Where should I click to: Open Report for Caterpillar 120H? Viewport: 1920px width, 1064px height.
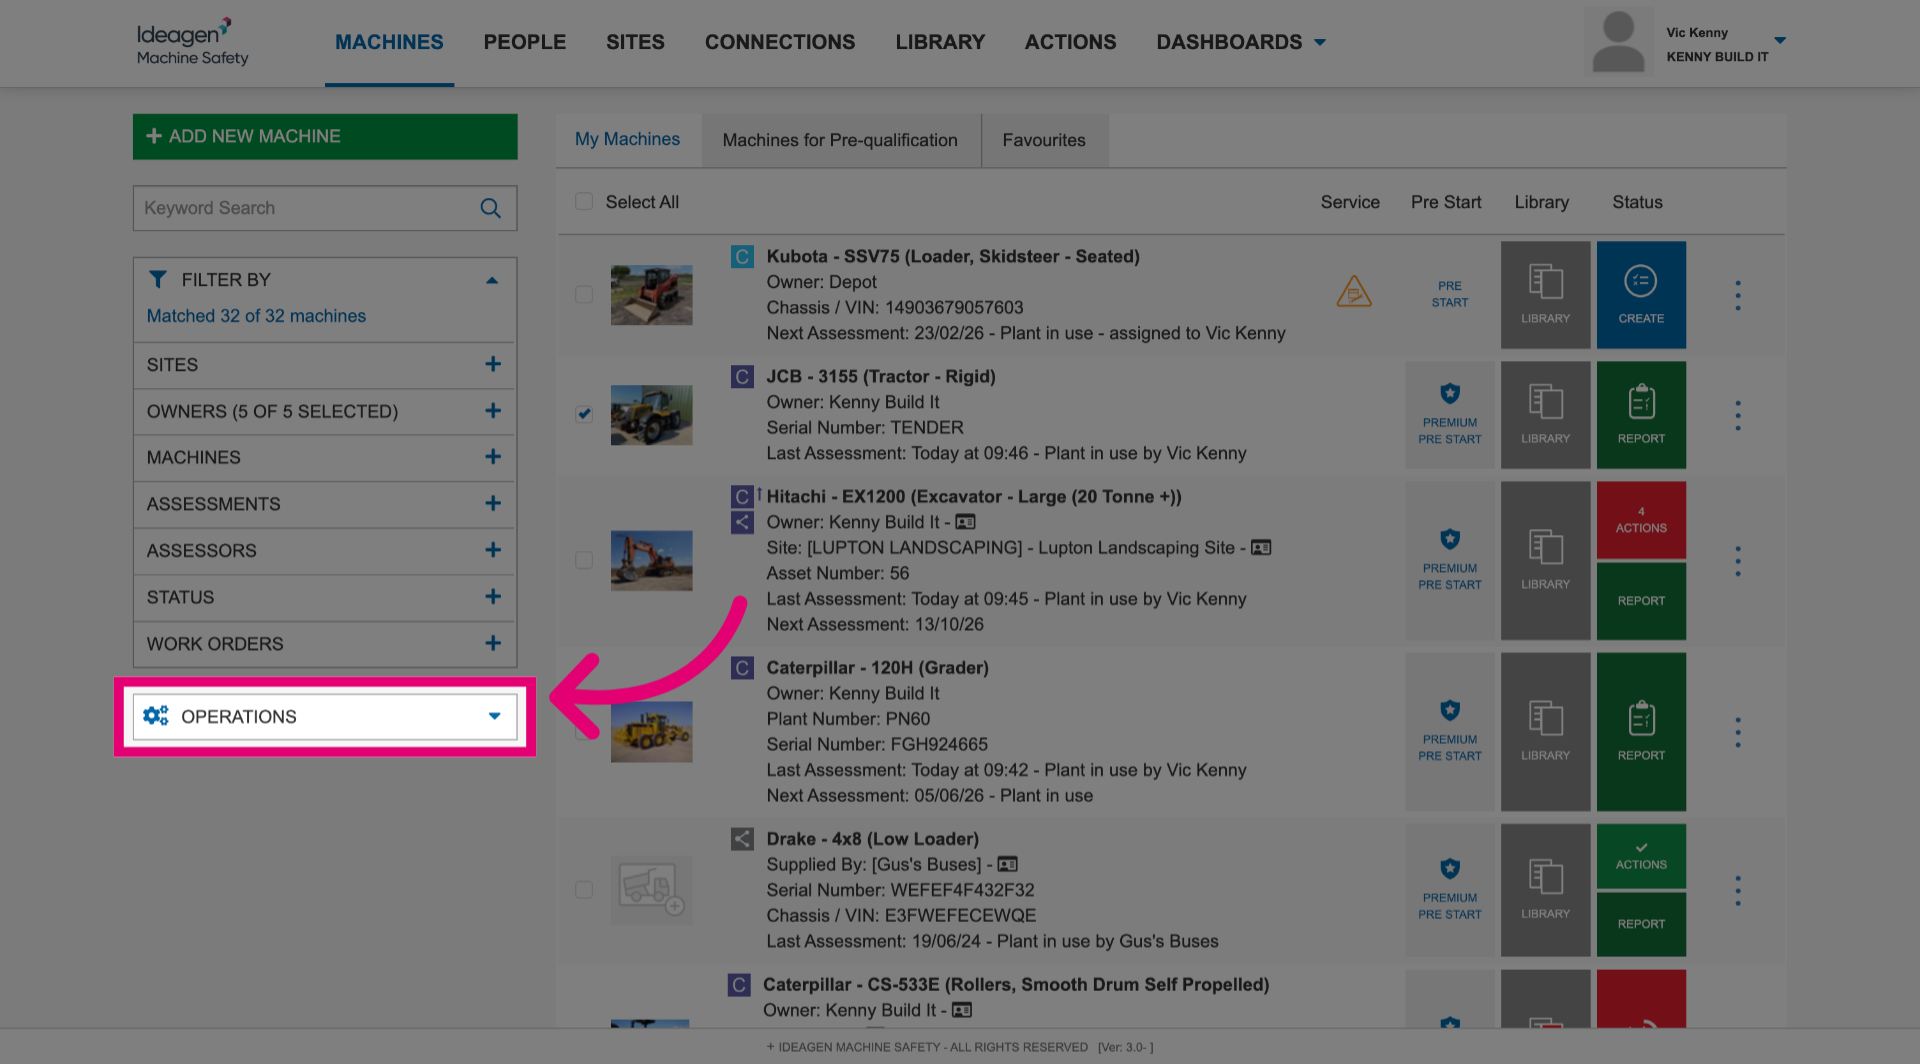1641,732
